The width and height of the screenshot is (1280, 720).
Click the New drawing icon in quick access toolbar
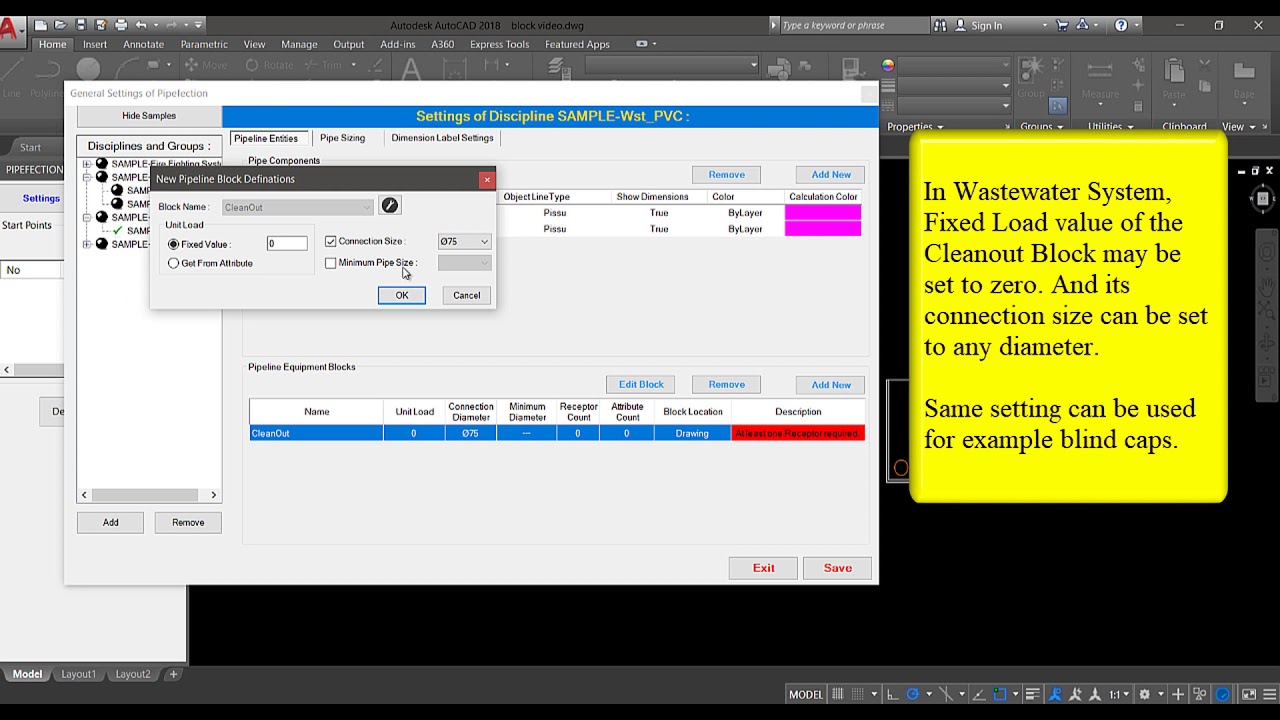click(x=41, y=25)
